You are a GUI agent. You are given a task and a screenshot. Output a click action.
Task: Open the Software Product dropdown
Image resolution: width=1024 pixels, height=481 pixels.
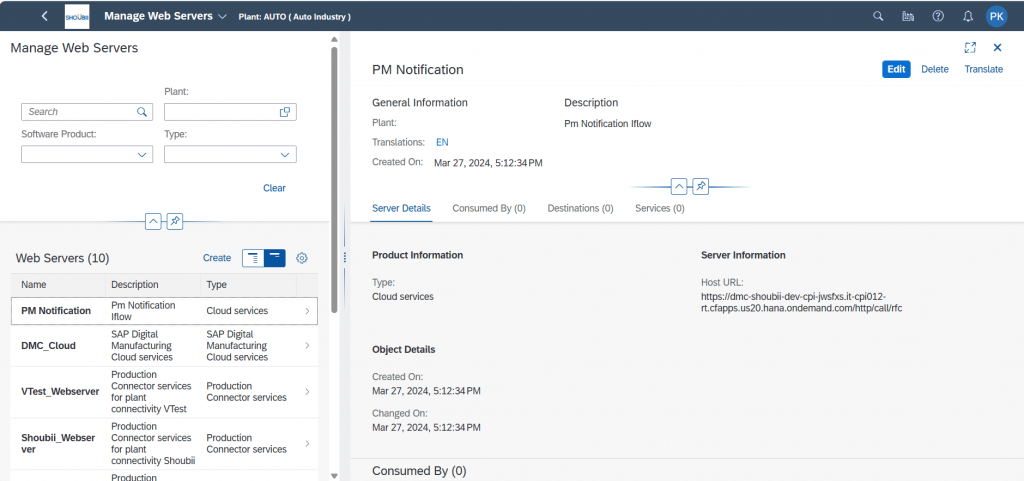87,155
